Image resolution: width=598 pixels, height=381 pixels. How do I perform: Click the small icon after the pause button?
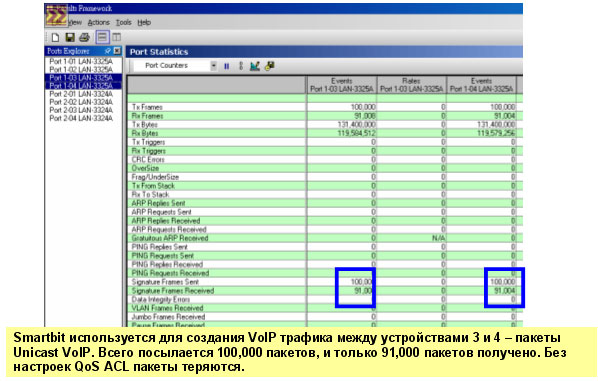click(x=241, y=66)
